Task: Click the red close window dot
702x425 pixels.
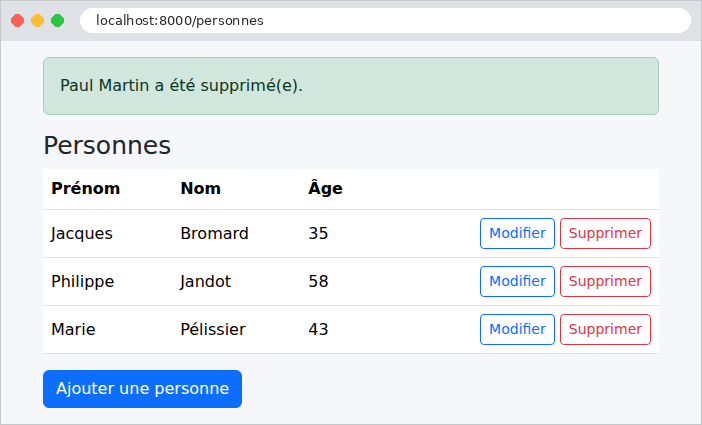Action: [x=17, y=21]
